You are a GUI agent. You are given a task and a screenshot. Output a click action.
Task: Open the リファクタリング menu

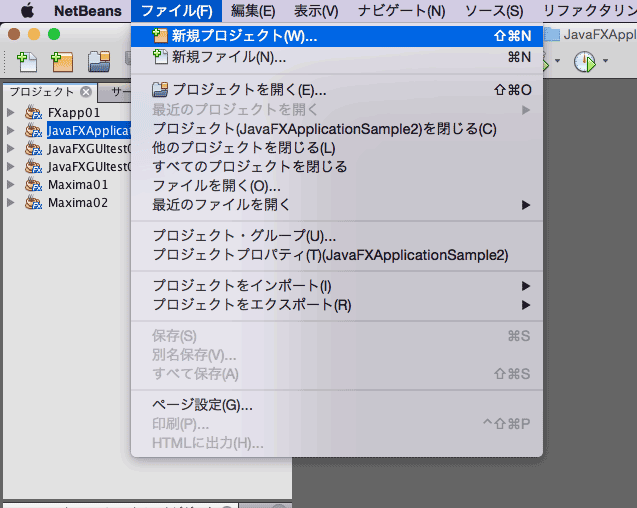coord(590,11)
